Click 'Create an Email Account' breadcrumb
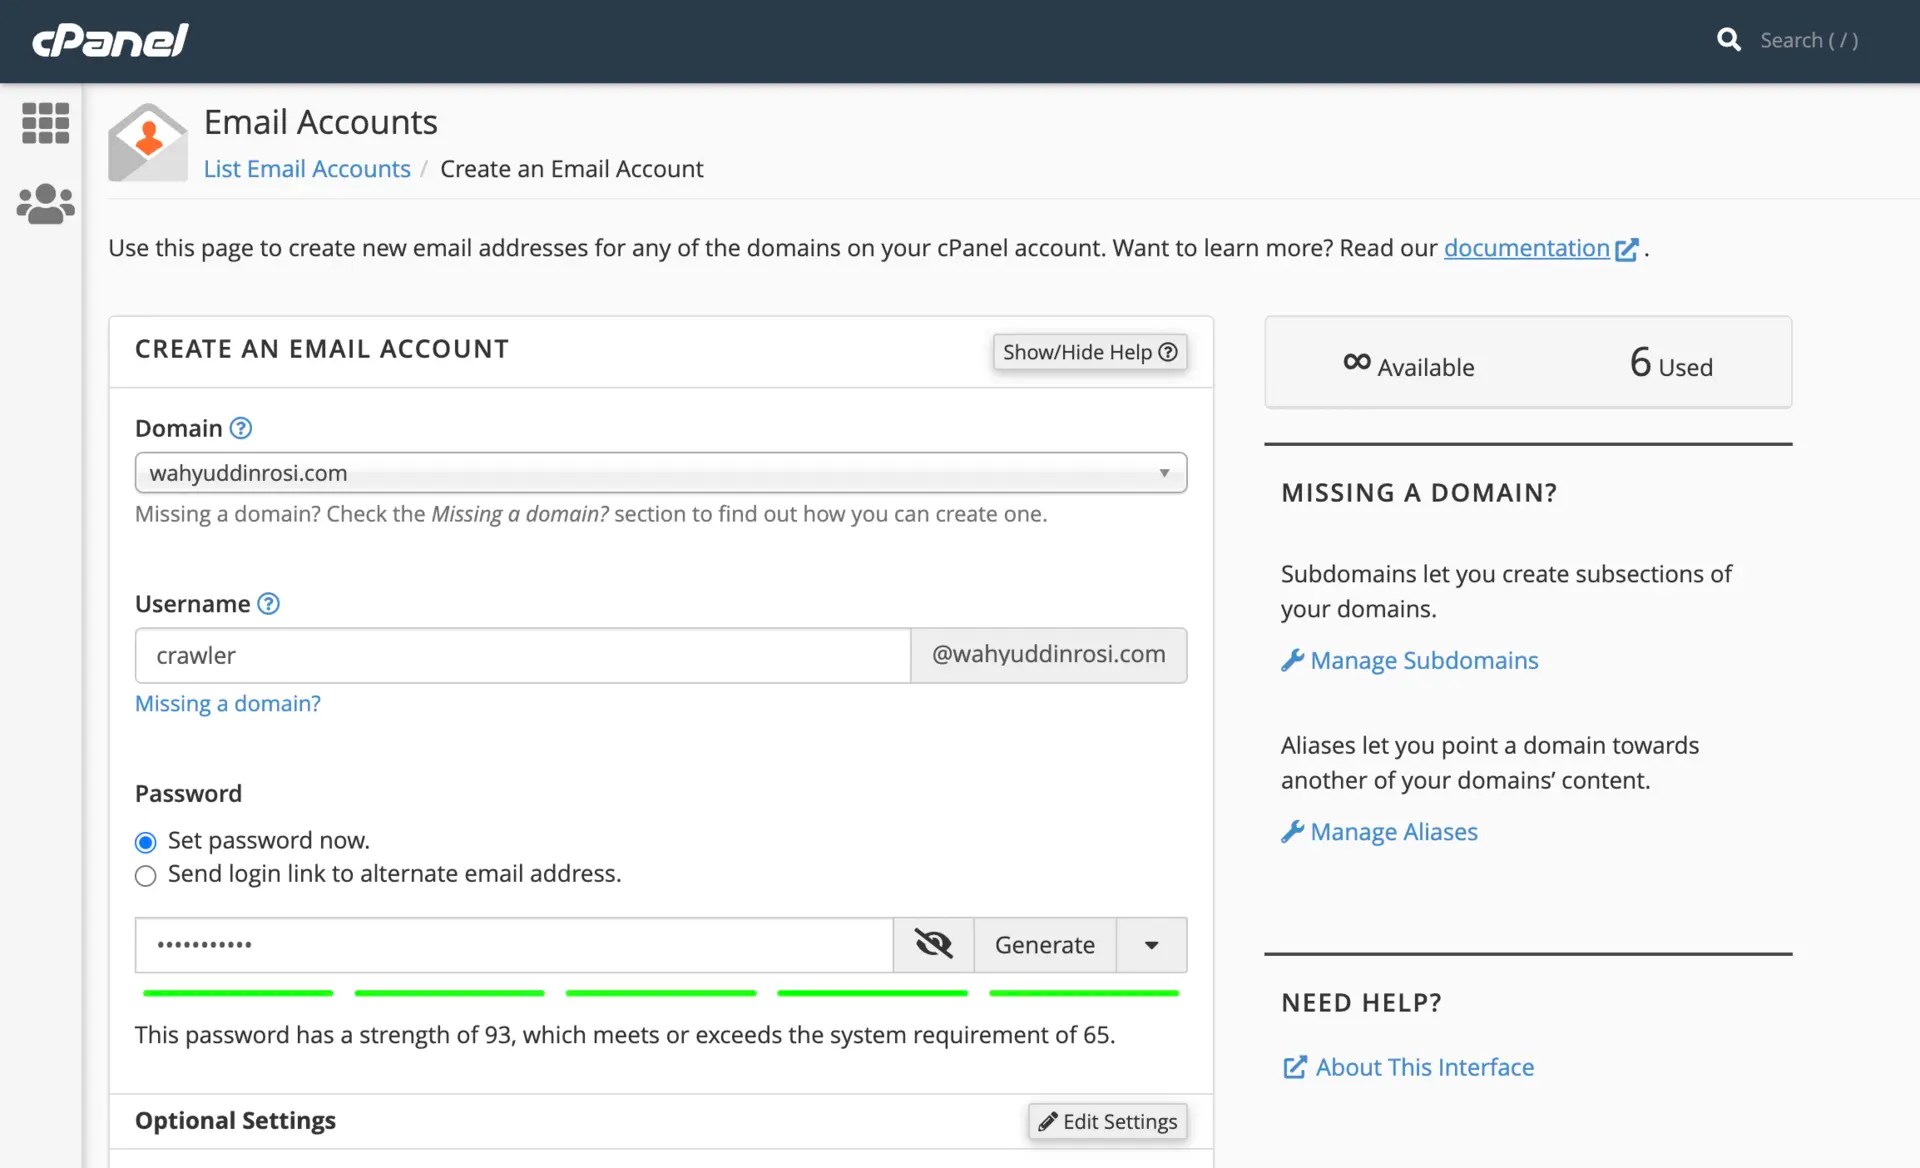This screenshot has width=1920, height=1168. tap(571, 169)
